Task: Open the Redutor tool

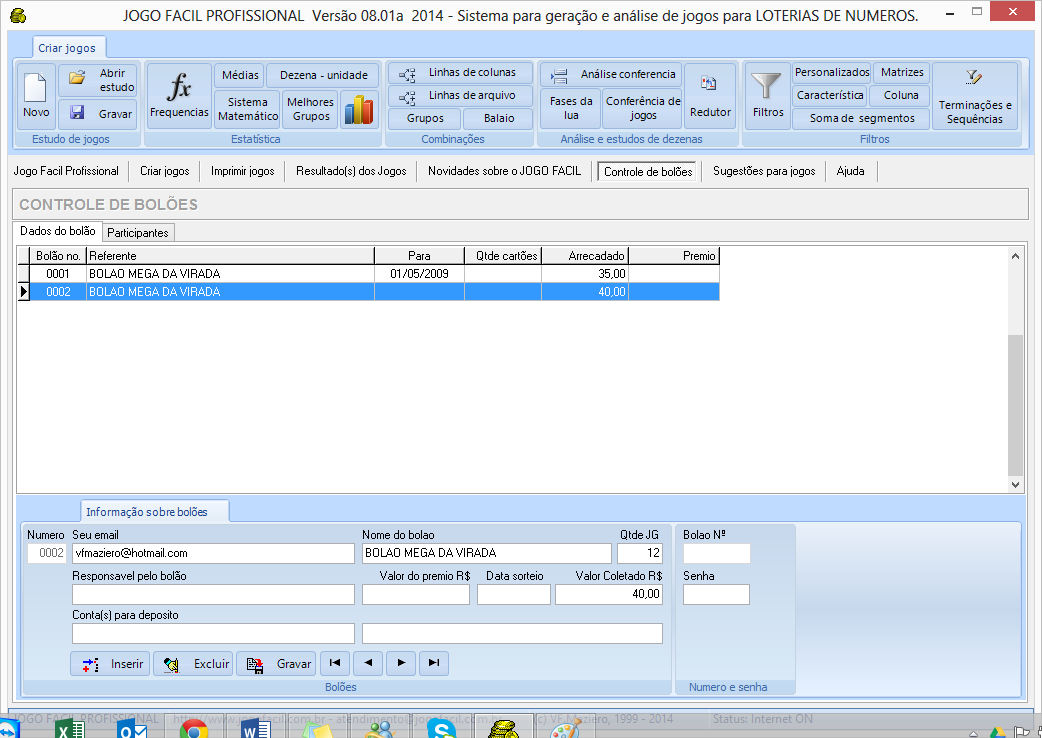Action: point(710,97)
